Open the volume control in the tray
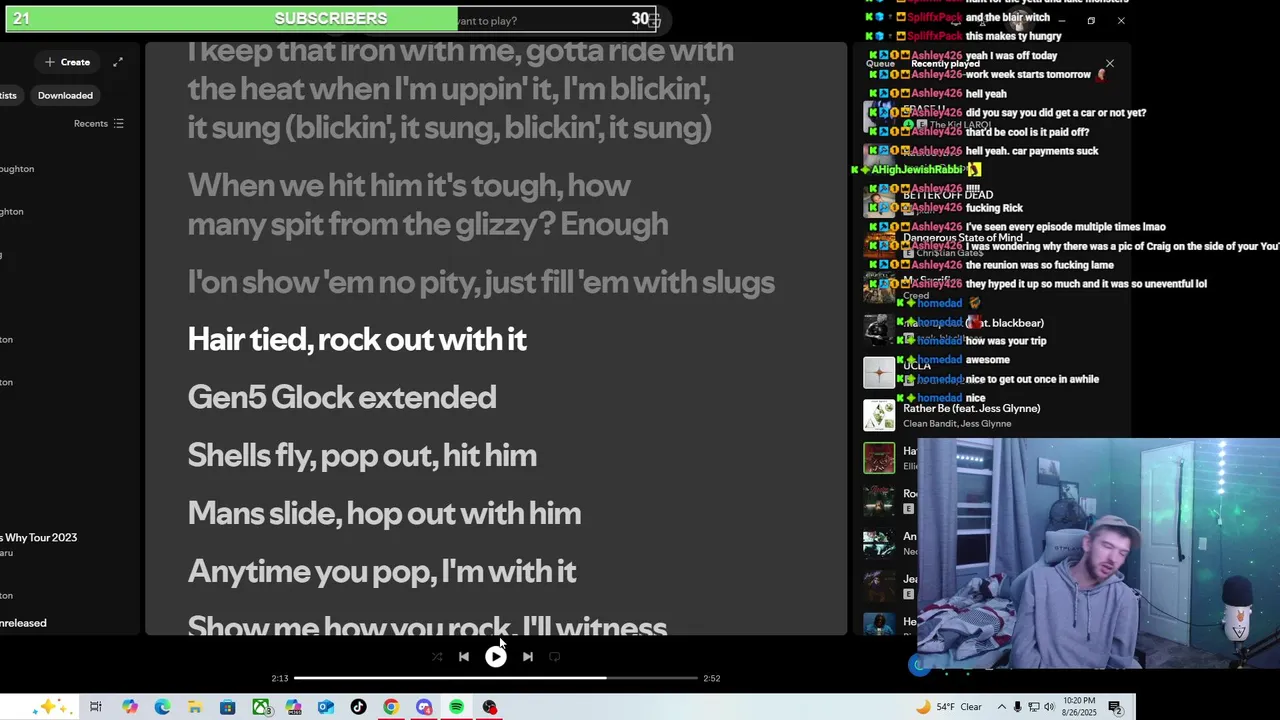Image resolution: width=1280 pixels, height=720 pixels. click(x=1049, y=707)
